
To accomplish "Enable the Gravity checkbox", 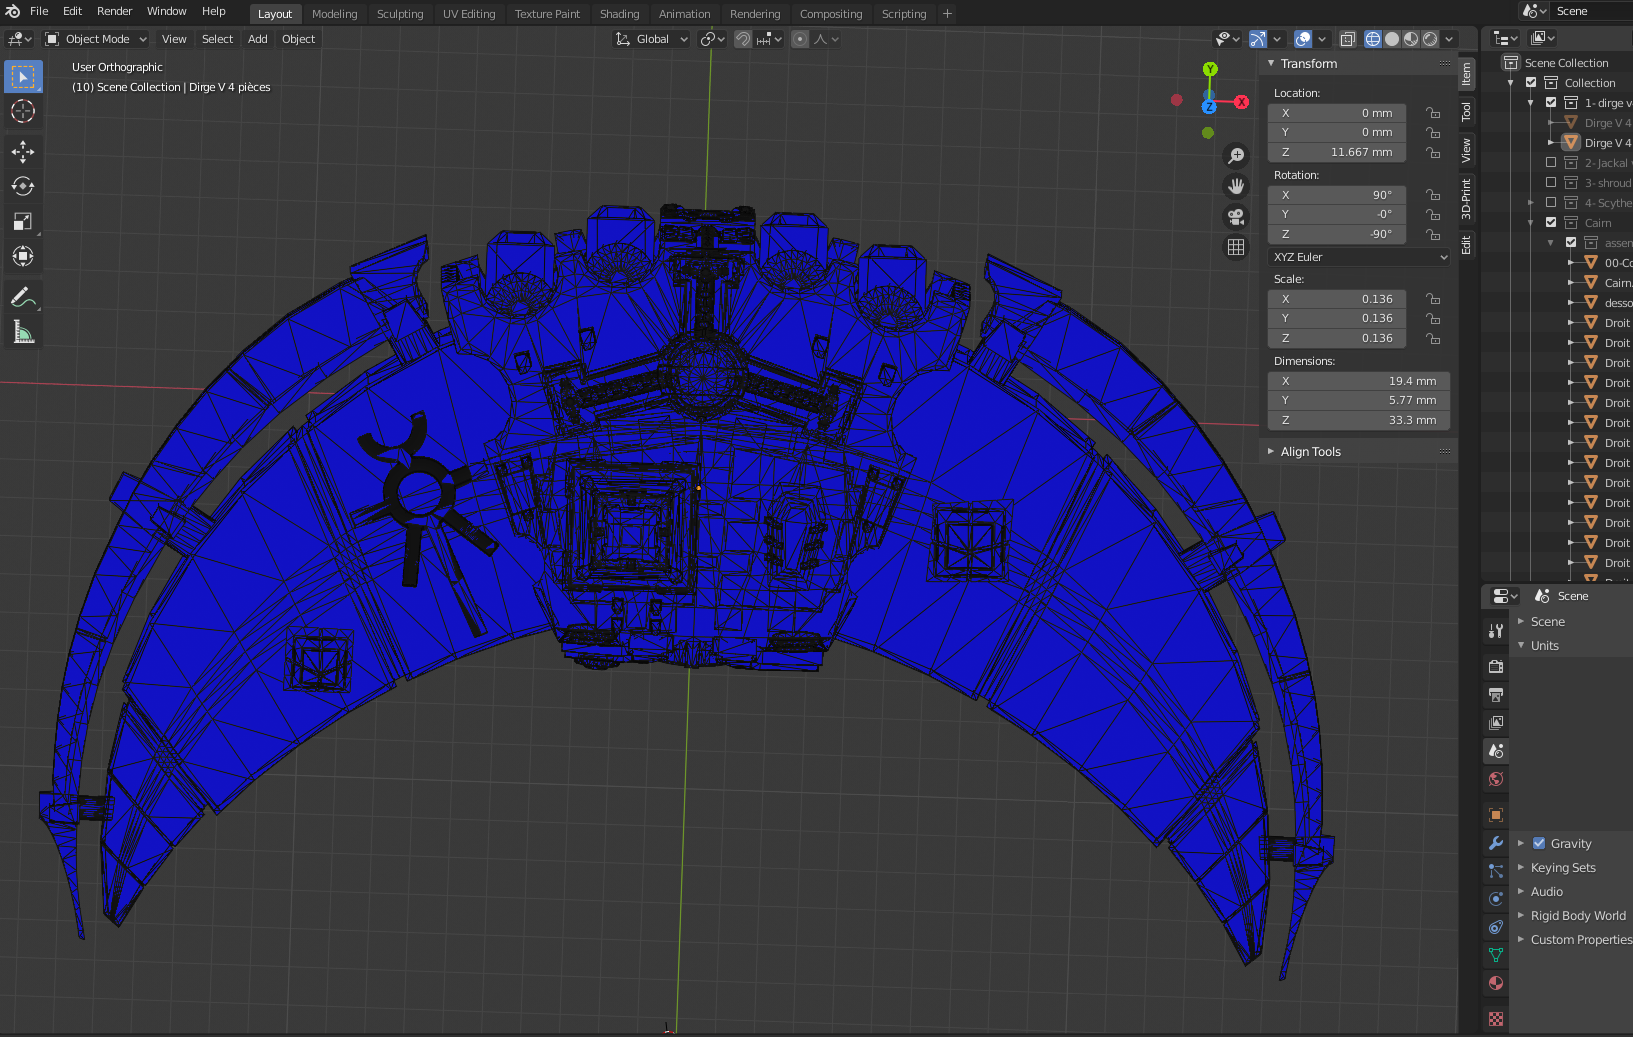I will click(x=1539, y=843).
